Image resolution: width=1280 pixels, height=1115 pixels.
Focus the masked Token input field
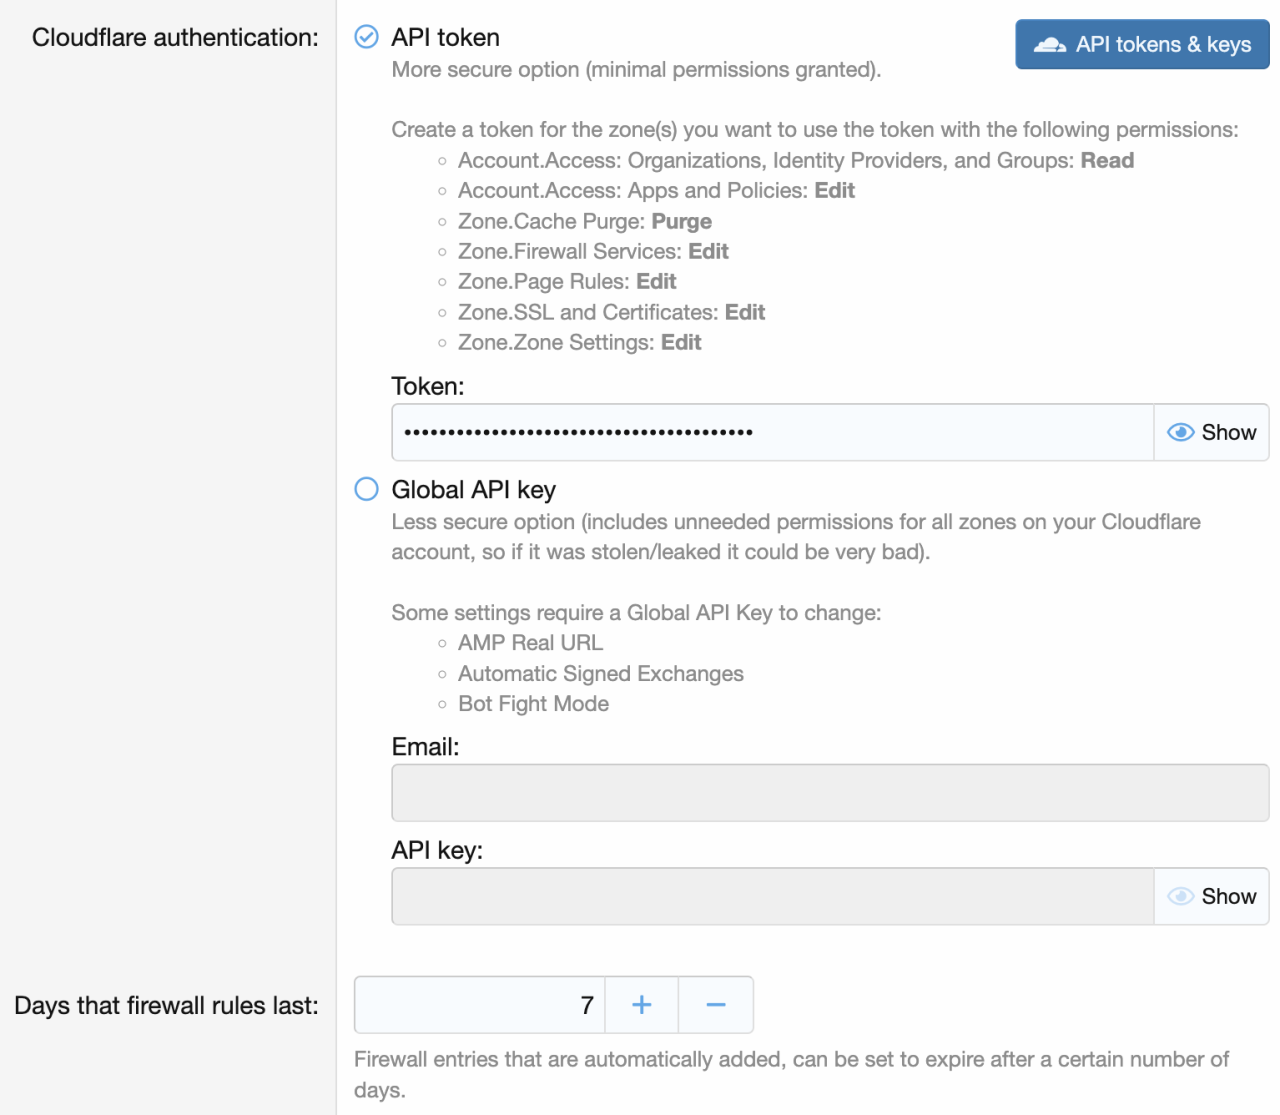tap(772, 432)
